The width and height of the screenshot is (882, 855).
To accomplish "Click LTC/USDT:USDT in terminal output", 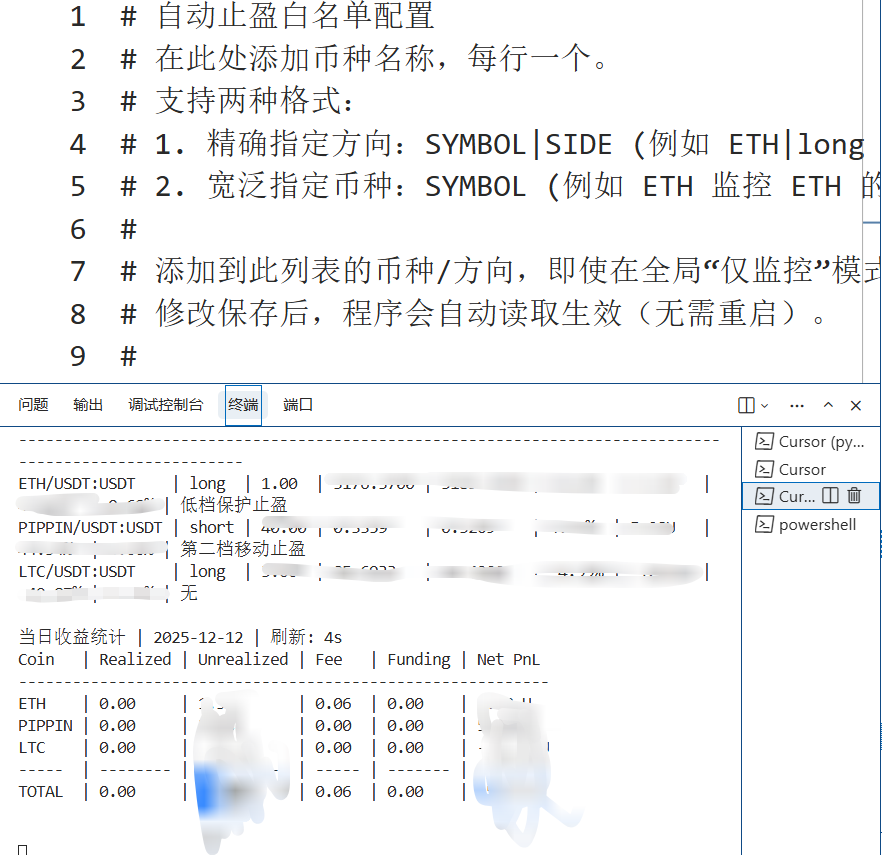I will [77, 572].
